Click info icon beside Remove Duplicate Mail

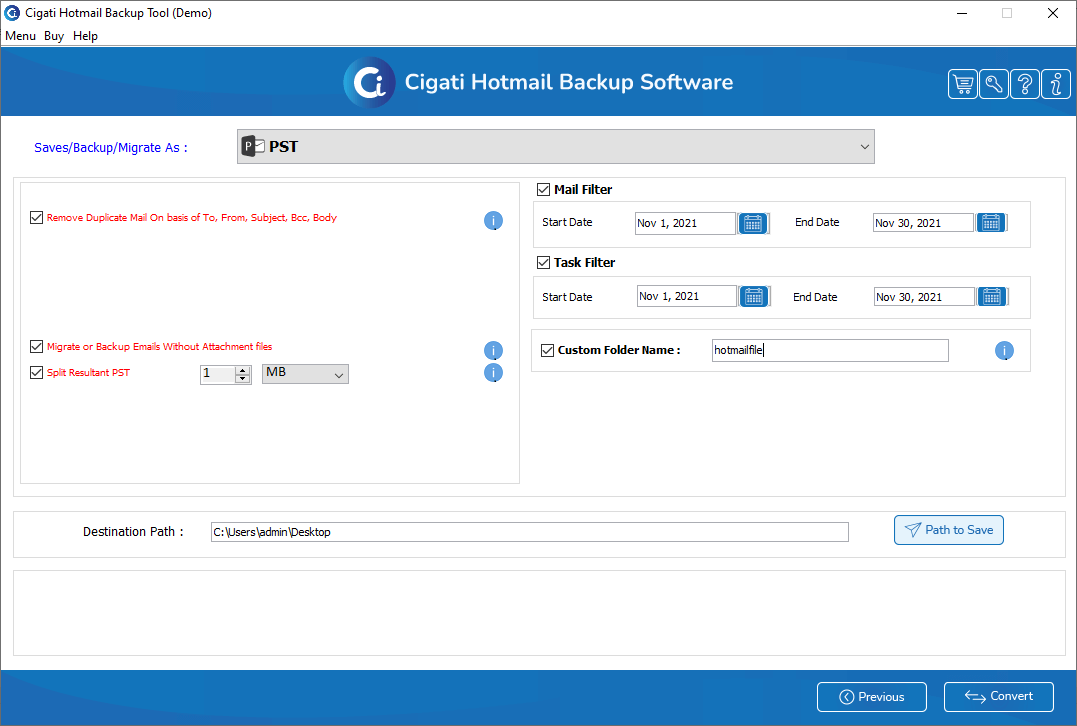click(493, 221)
